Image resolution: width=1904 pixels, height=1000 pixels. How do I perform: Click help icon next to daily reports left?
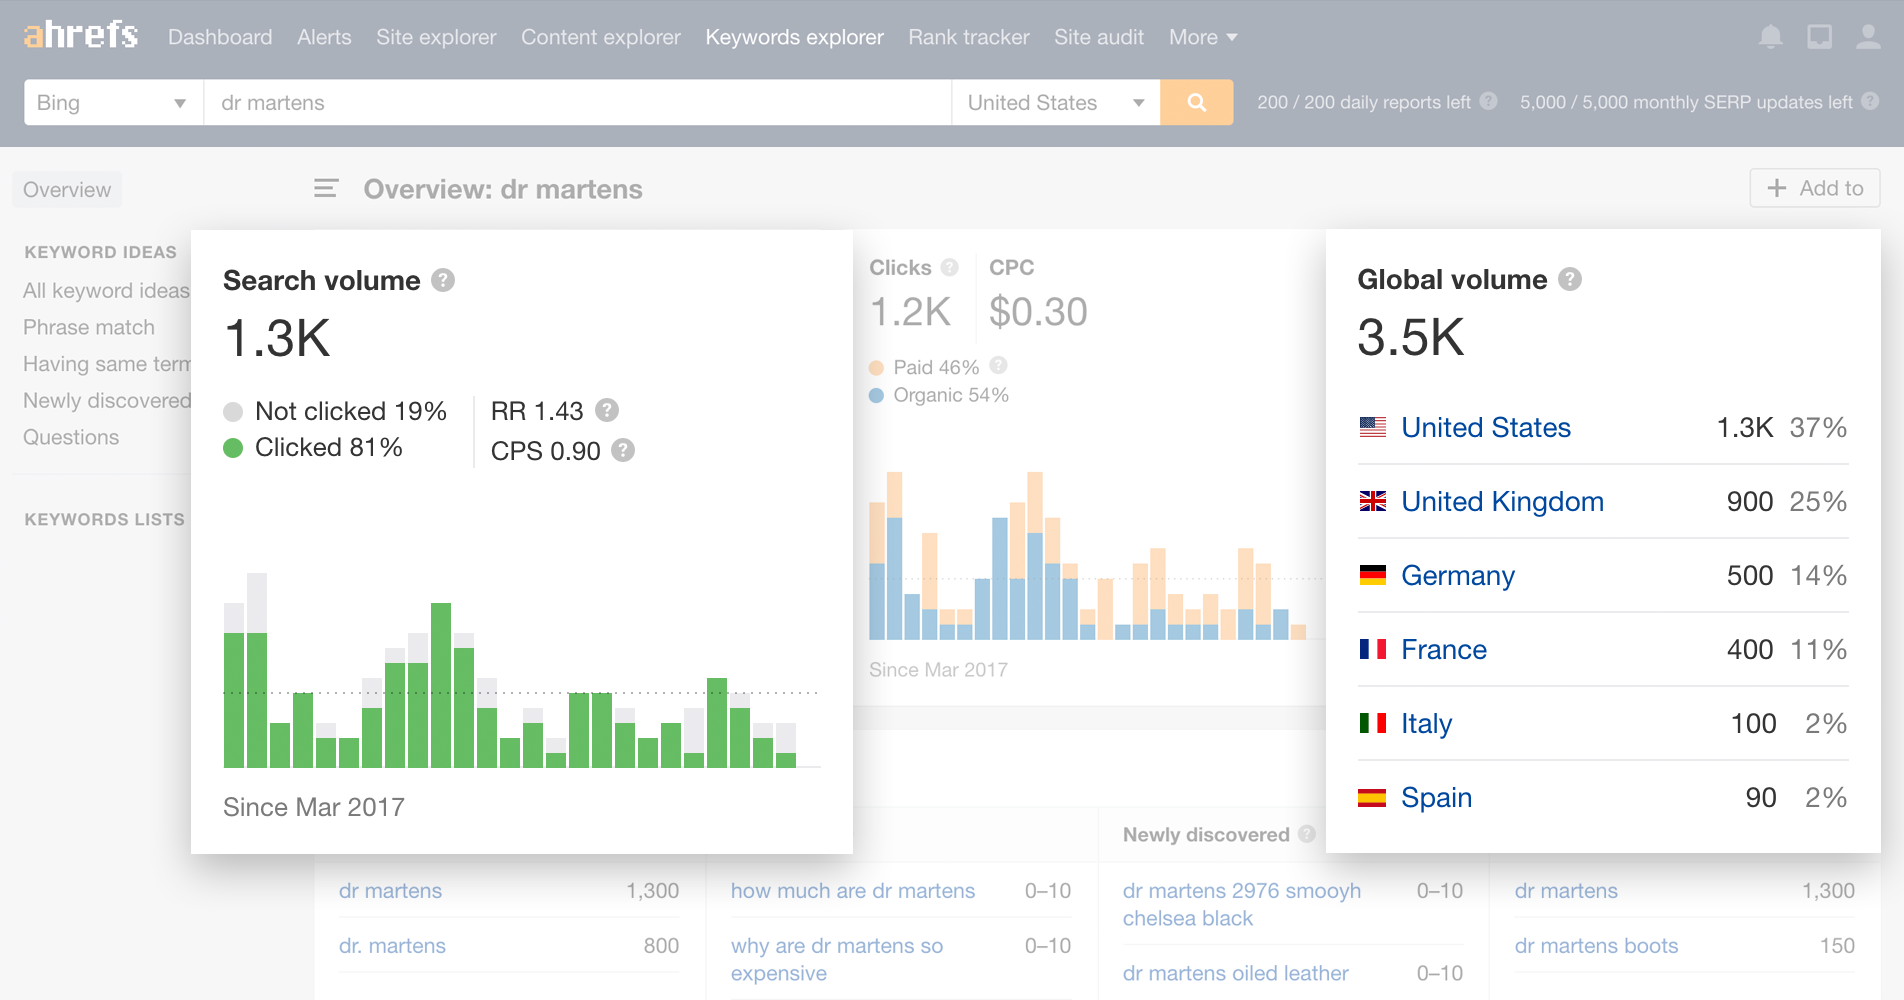point(1488,101)
